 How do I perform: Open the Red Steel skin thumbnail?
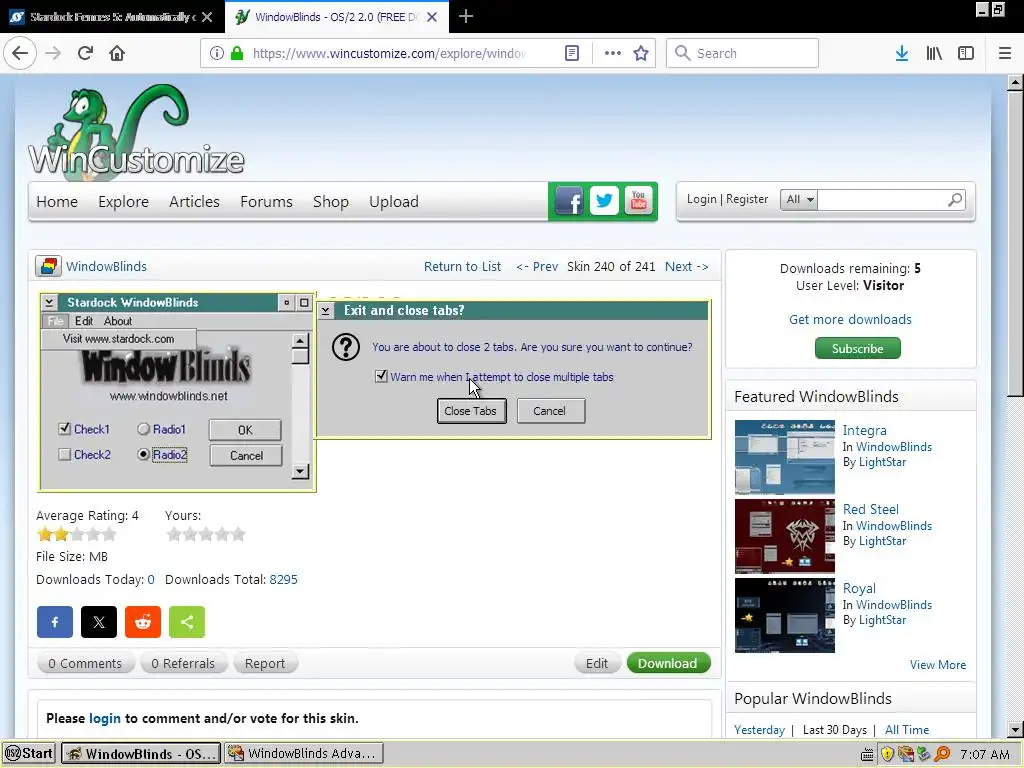(x=784, y=536)
